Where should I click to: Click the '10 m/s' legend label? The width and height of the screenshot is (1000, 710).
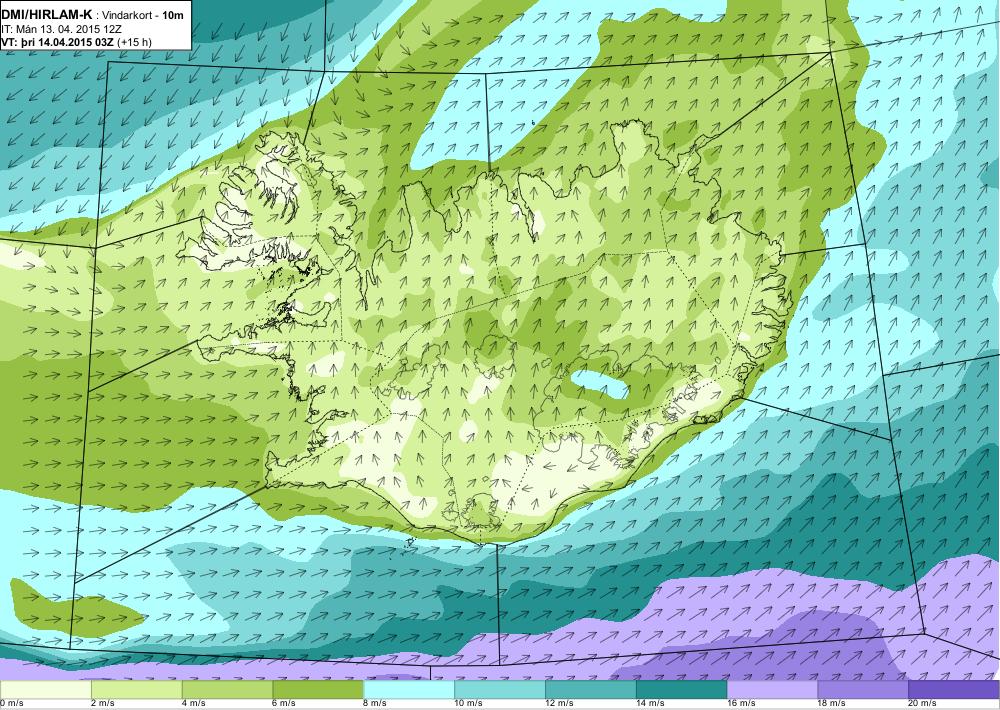[x=469, y=704]
